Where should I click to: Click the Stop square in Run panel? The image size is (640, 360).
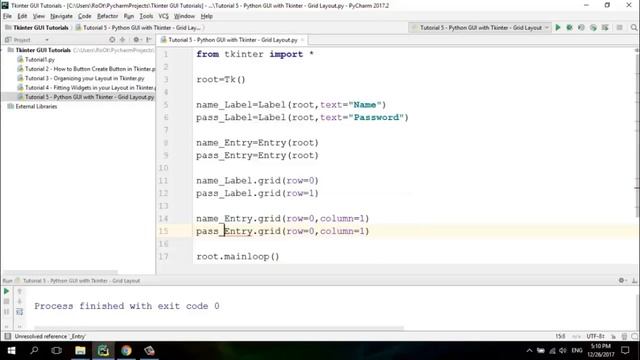6,301
